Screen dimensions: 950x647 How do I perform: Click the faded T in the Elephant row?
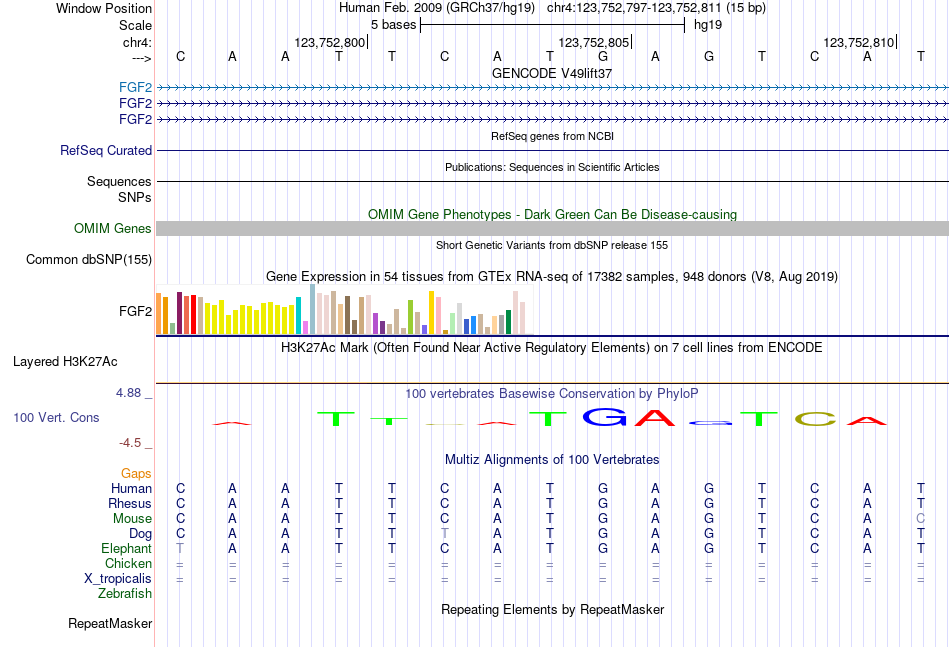coord(180,549)
